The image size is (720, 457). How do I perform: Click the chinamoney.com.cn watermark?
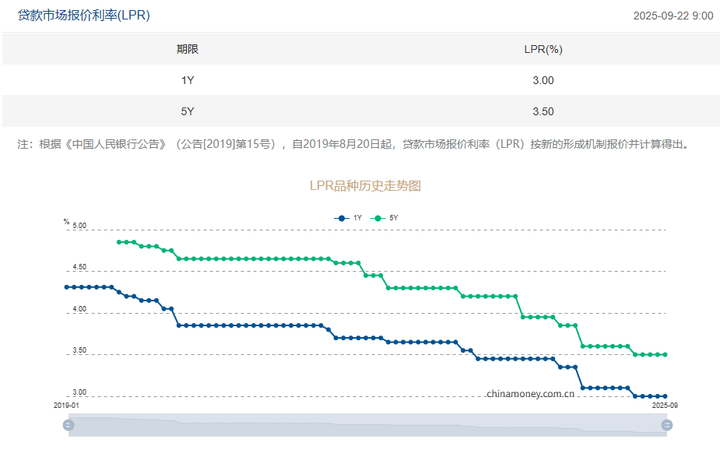pos(530,393)
